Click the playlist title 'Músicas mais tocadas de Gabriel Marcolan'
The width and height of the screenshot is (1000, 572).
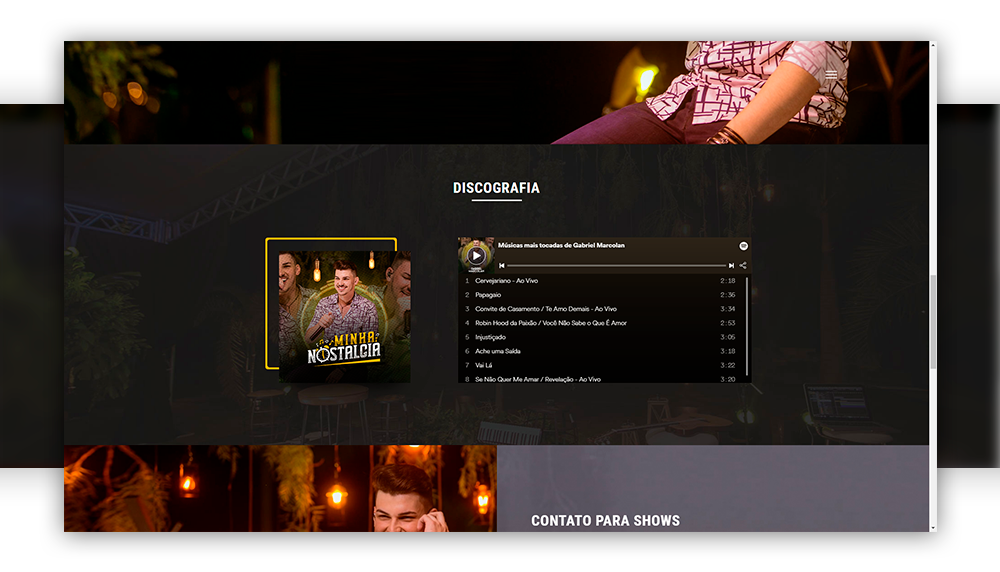[x=561, y=245]
